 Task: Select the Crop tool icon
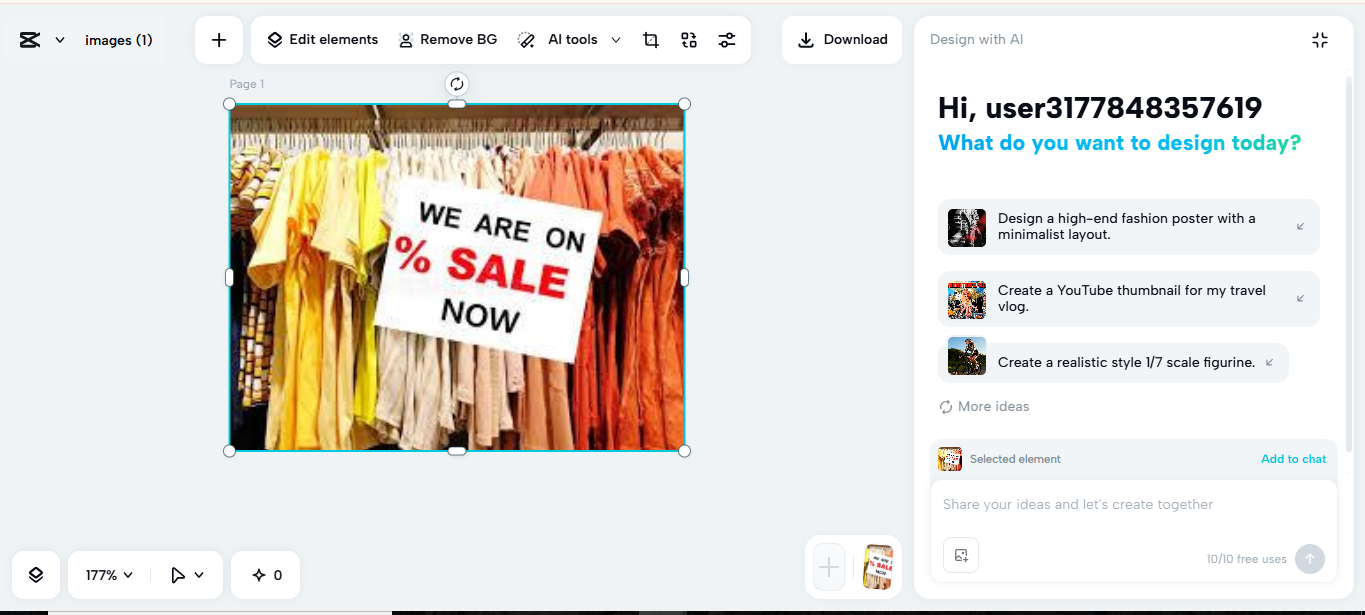click(651, 40)
